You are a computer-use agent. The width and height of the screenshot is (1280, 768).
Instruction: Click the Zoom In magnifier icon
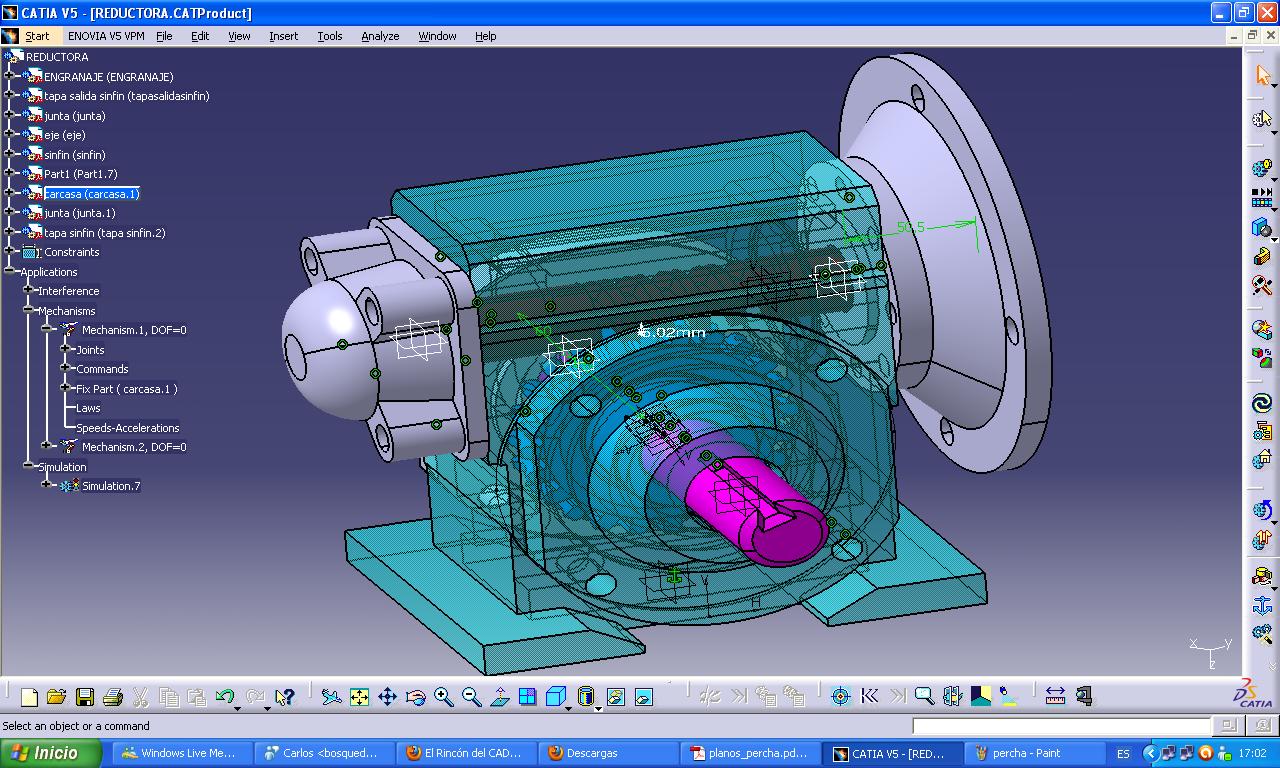(443, 697)
